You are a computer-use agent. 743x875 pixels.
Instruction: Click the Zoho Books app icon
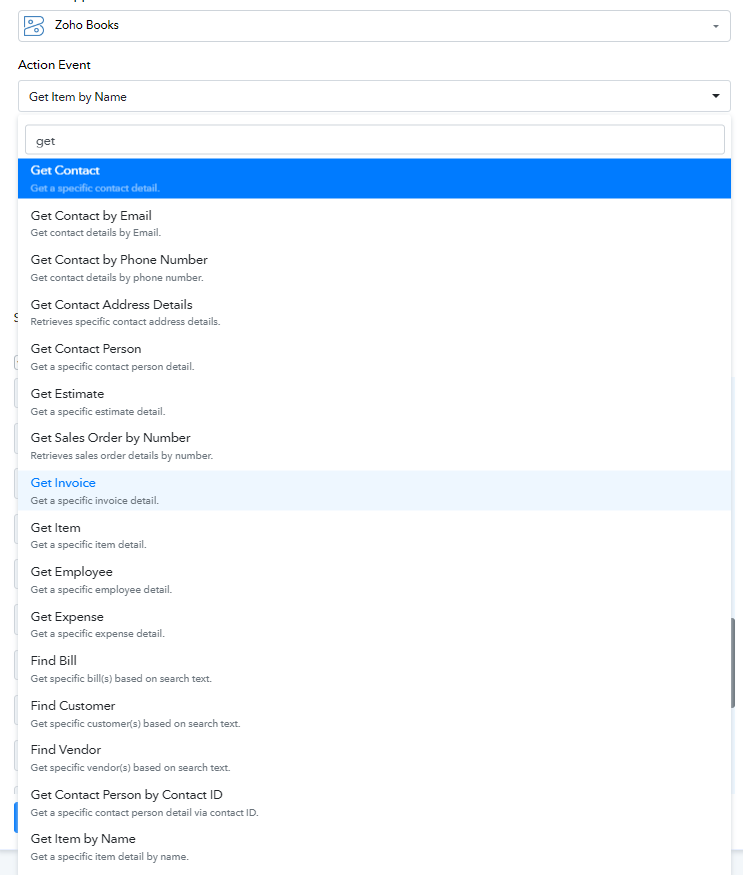[x=34, y=26]
